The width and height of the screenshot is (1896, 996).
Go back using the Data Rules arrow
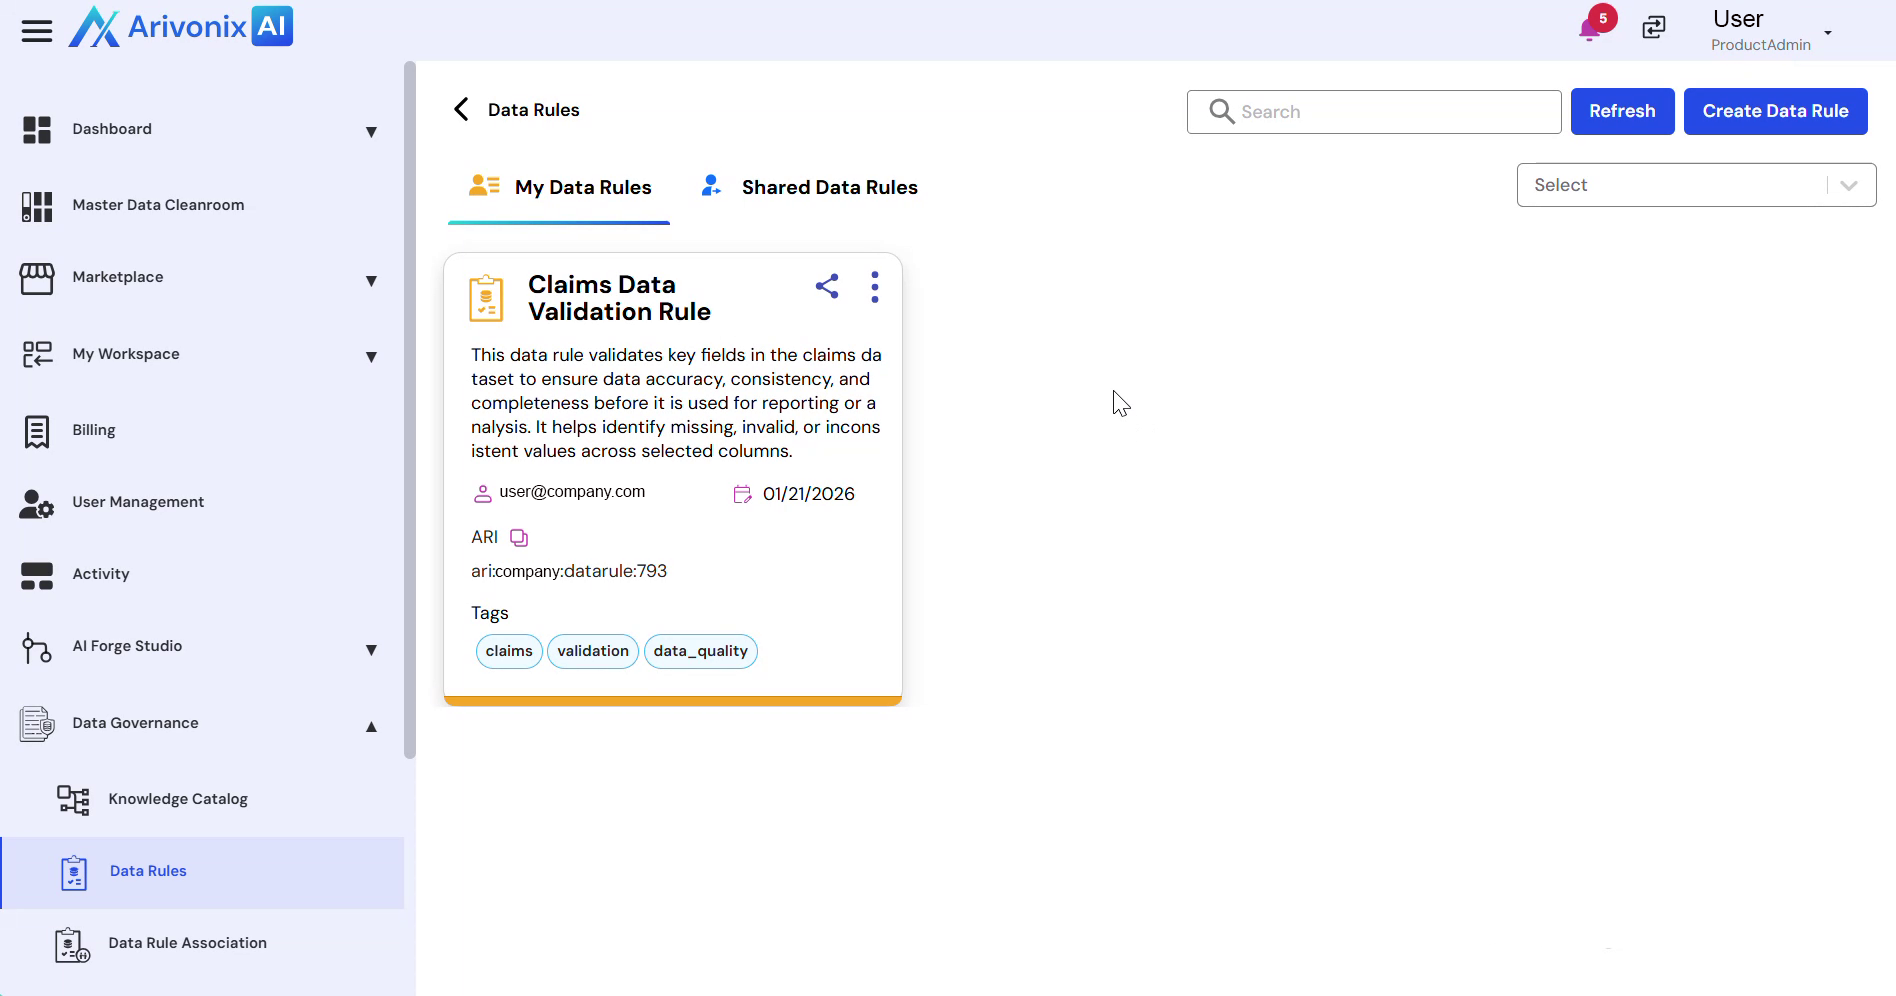[x=461, y=110]
